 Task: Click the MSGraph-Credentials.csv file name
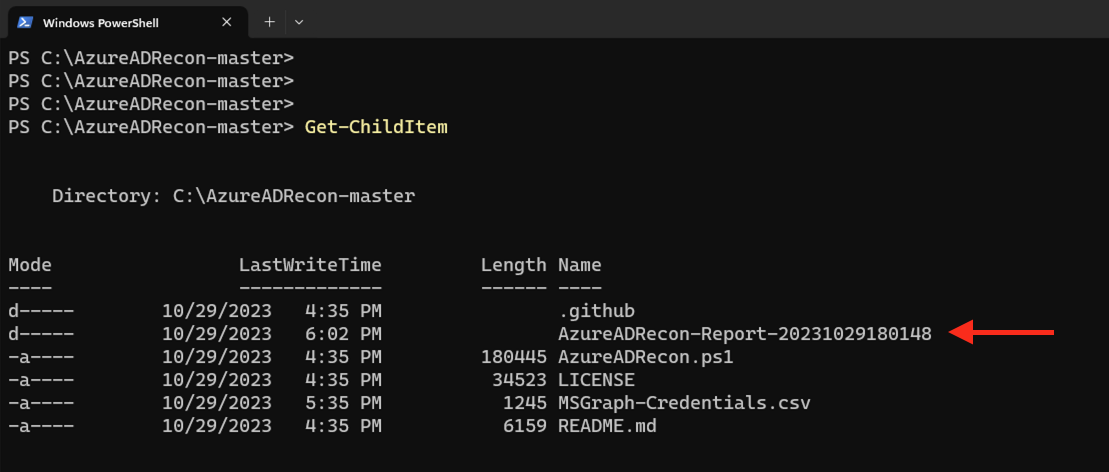(x=684, y=403)
